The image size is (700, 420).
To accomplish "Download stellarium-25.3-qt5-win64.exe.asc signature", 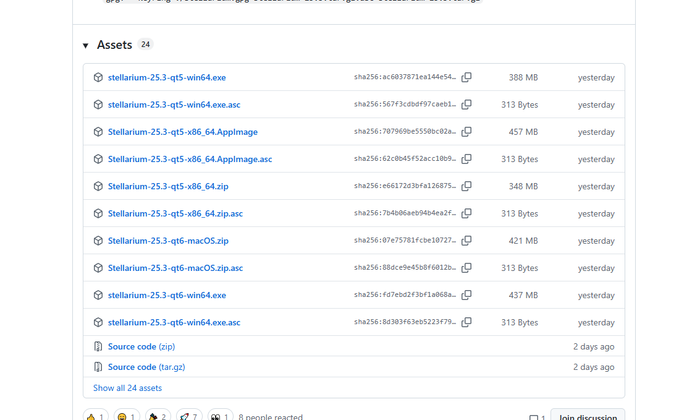I will click(x=174, y=104).
